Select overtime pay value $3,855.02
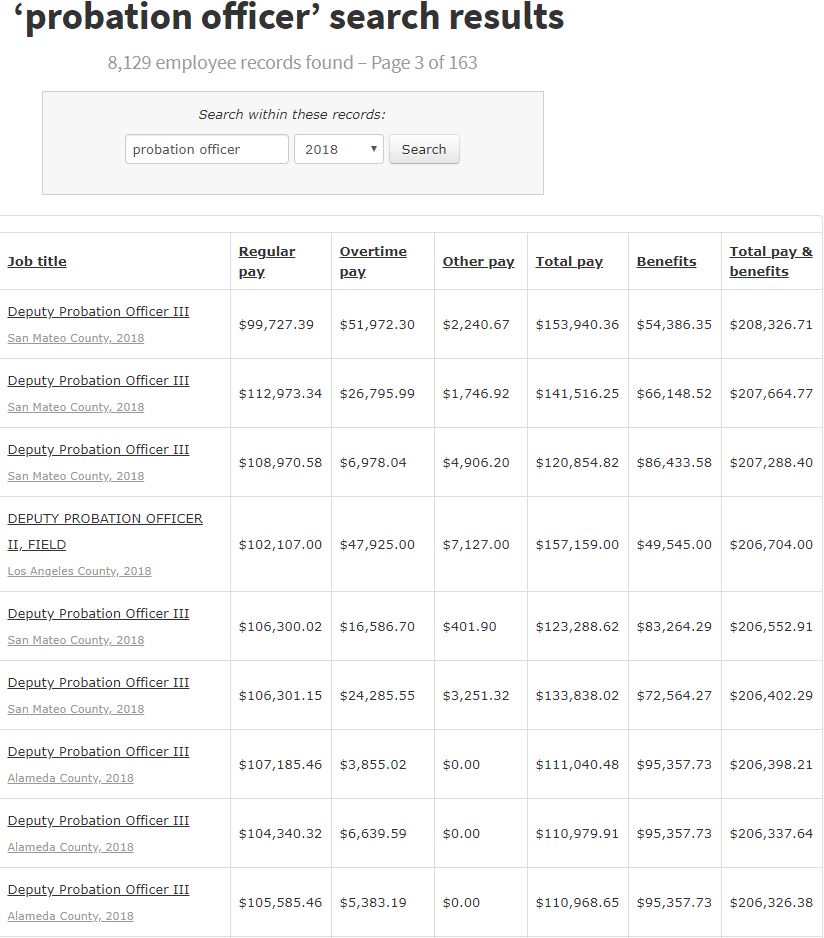Screen dimensions: 824x938 point(373,765)
